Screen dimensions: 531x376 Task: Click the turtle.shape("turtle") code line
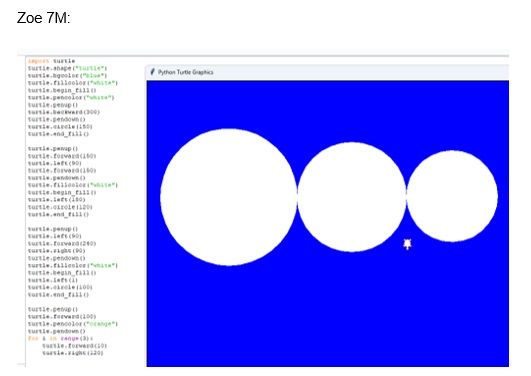click(x=67, y=68)
